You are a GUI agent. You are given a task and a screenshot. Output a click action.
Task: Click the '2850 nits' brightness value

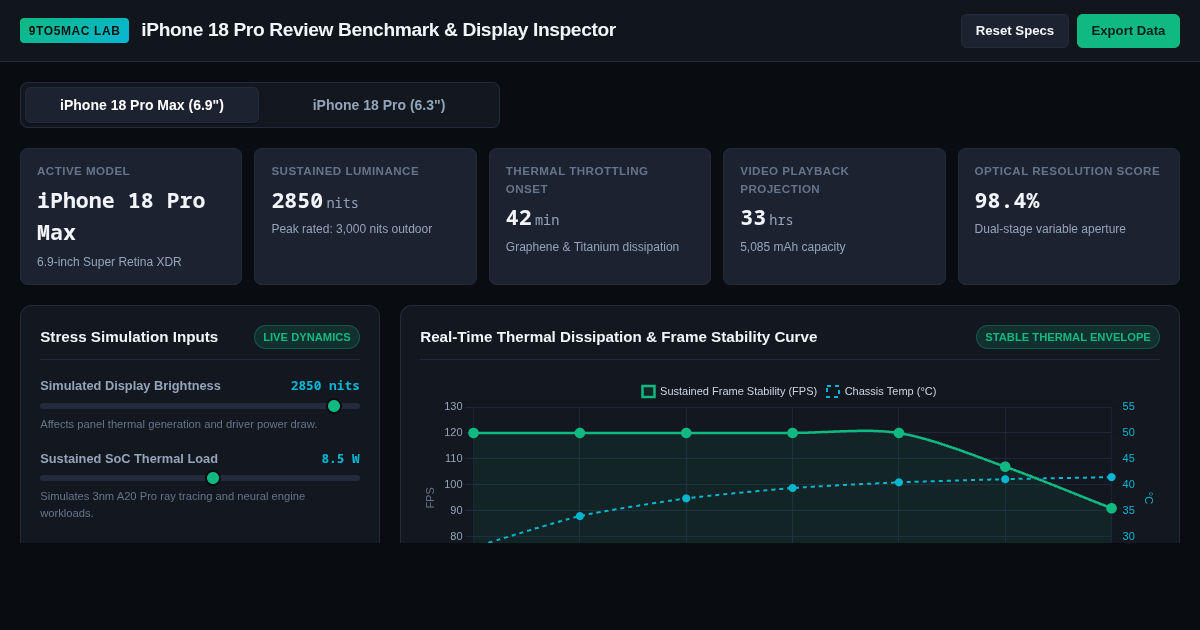point(325,386)
